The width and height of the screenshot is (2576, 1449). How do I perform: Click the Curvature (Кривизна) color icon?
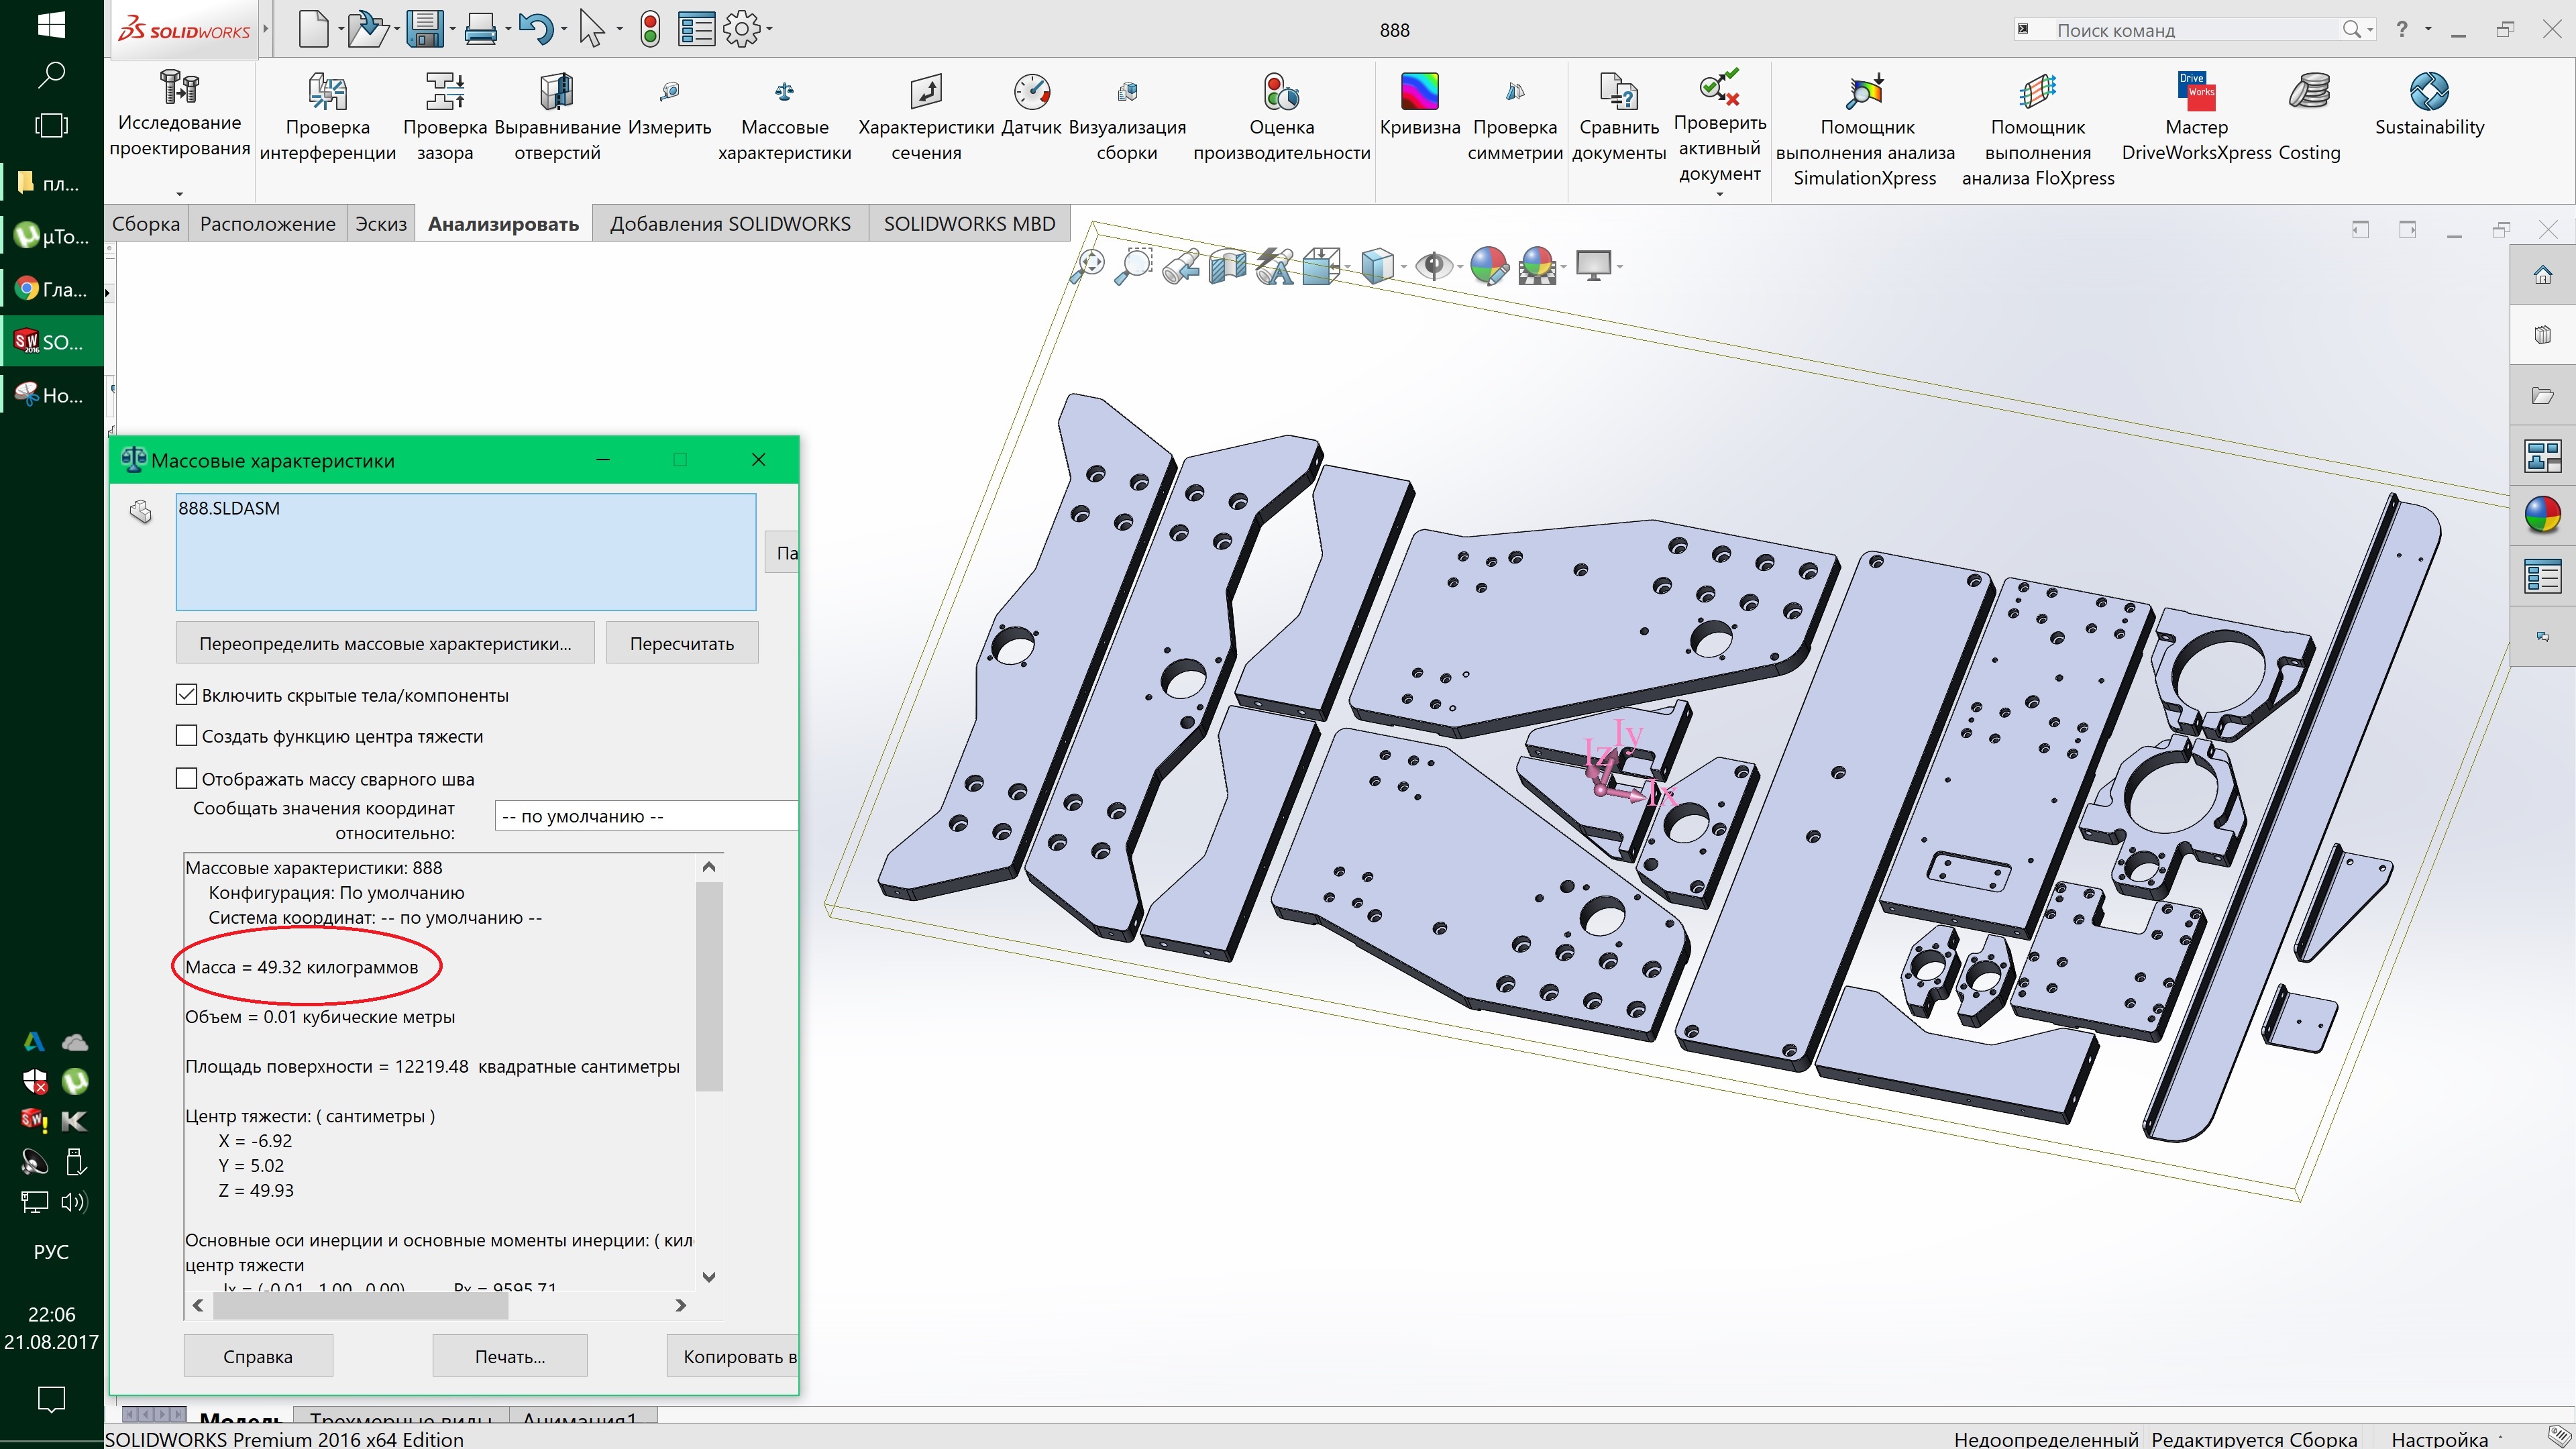[x=1419, y=92]
